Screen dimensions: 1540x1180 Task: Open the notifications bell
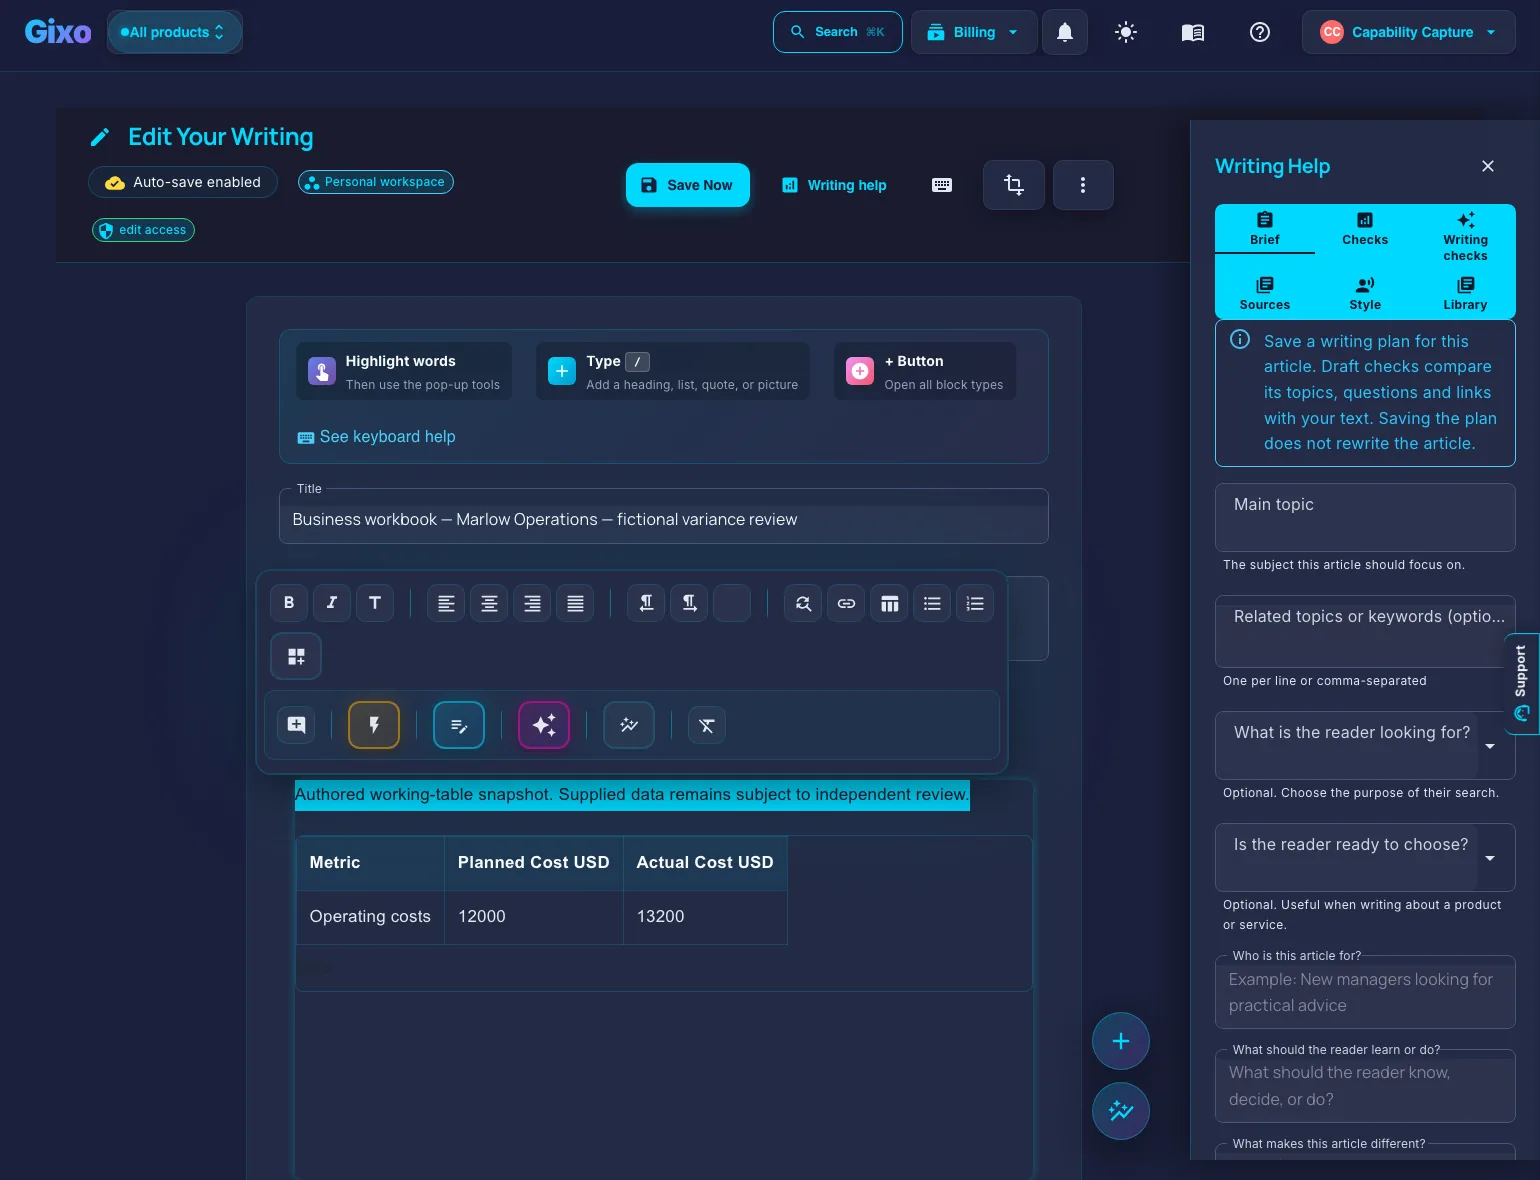click(x=1065, y=32)
